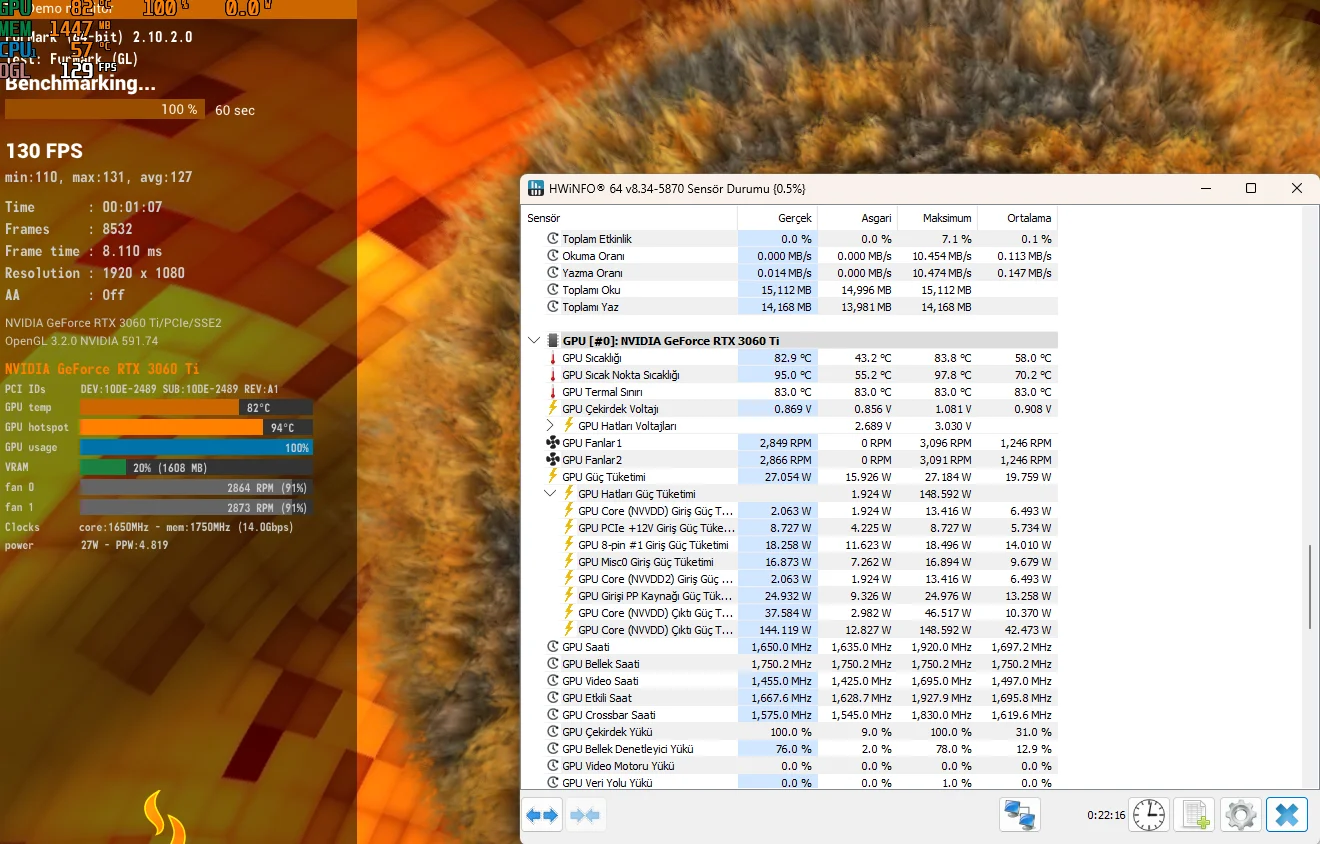The height and width of the screenshot is (844, 1320).
Task: Select the lightning icon of GPU Çekirdek Voltajı
Action: pos(553,409)
